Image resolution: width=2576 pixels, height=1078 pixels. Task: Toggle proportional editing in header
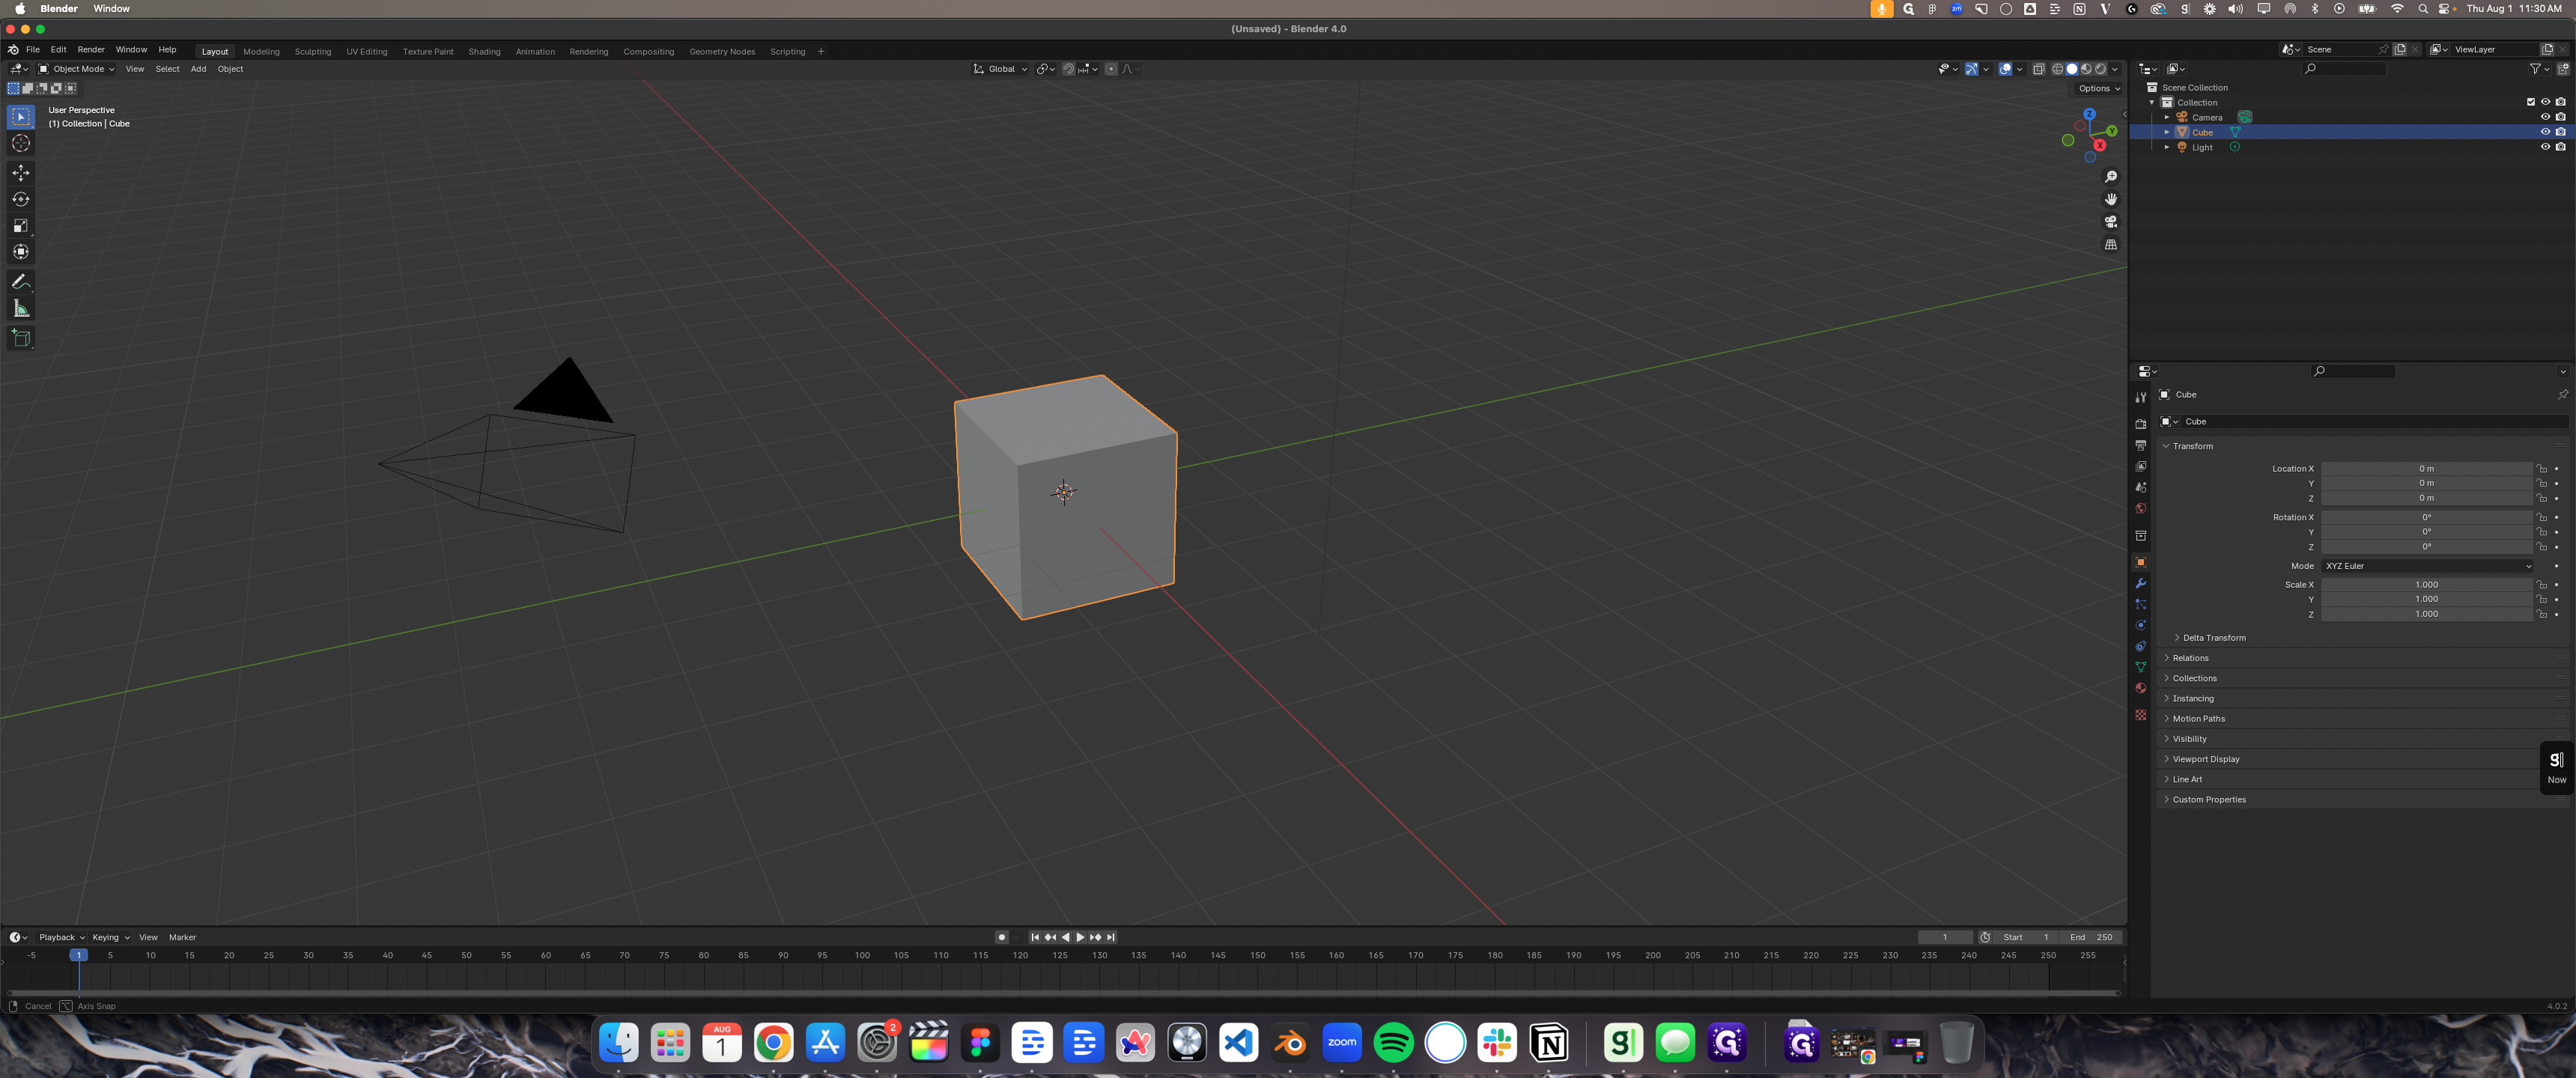[1111, 69]
